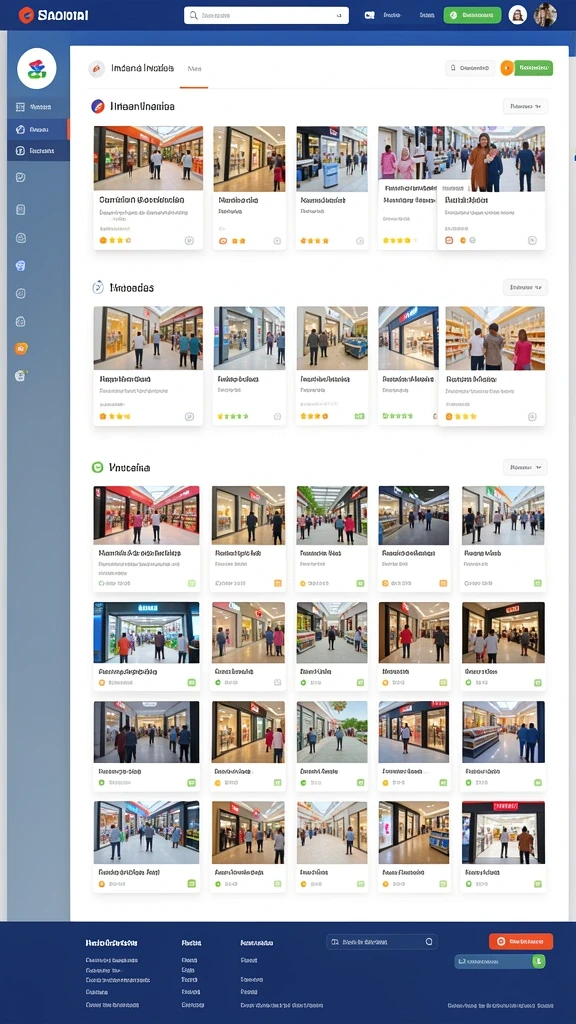Viewport: 576px width, 1024px height.
Task: Select the orange circular icon in the left sidebar
Action: (21, 349)
